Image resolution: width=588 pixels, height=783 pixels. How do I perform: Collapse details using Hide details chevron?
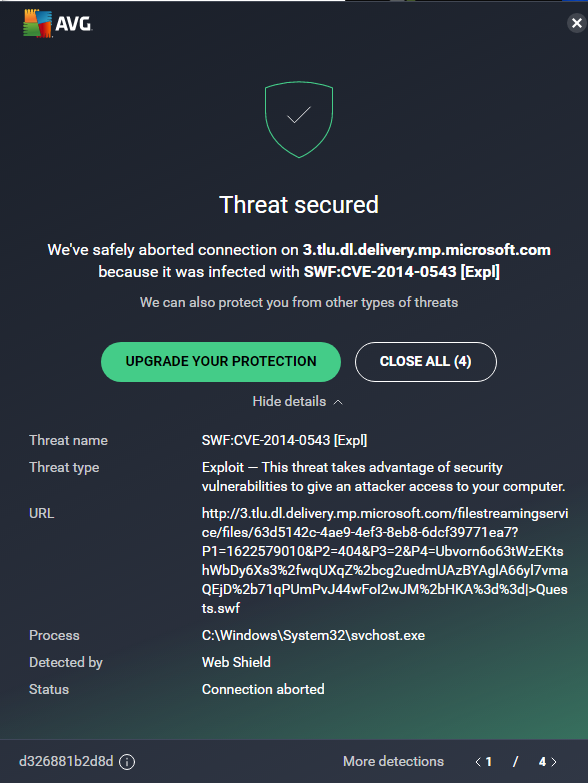point(338,402)
